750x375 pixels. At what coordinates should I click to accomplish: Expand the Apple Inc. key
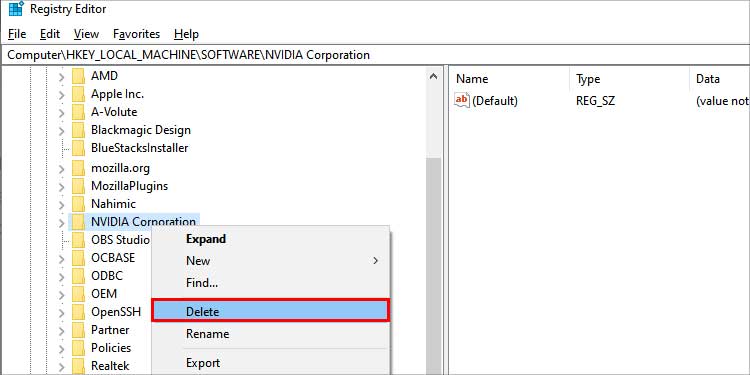61,95
